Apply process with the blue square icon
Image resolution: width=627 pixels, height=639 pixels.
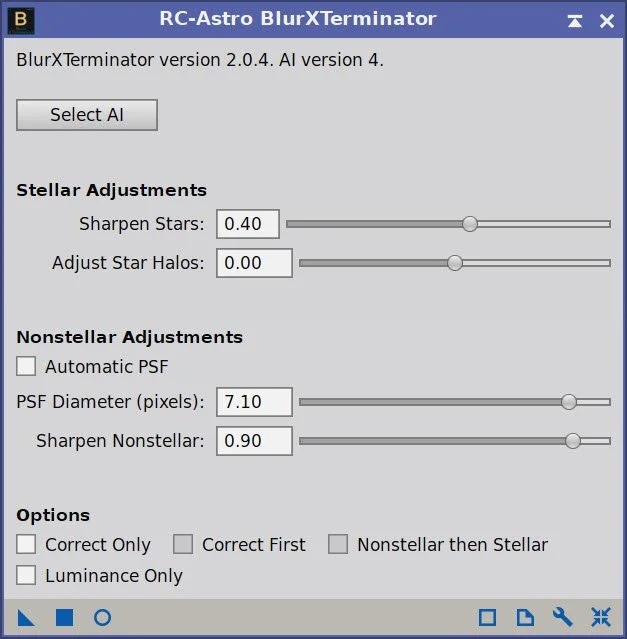[x=64, y=617]
